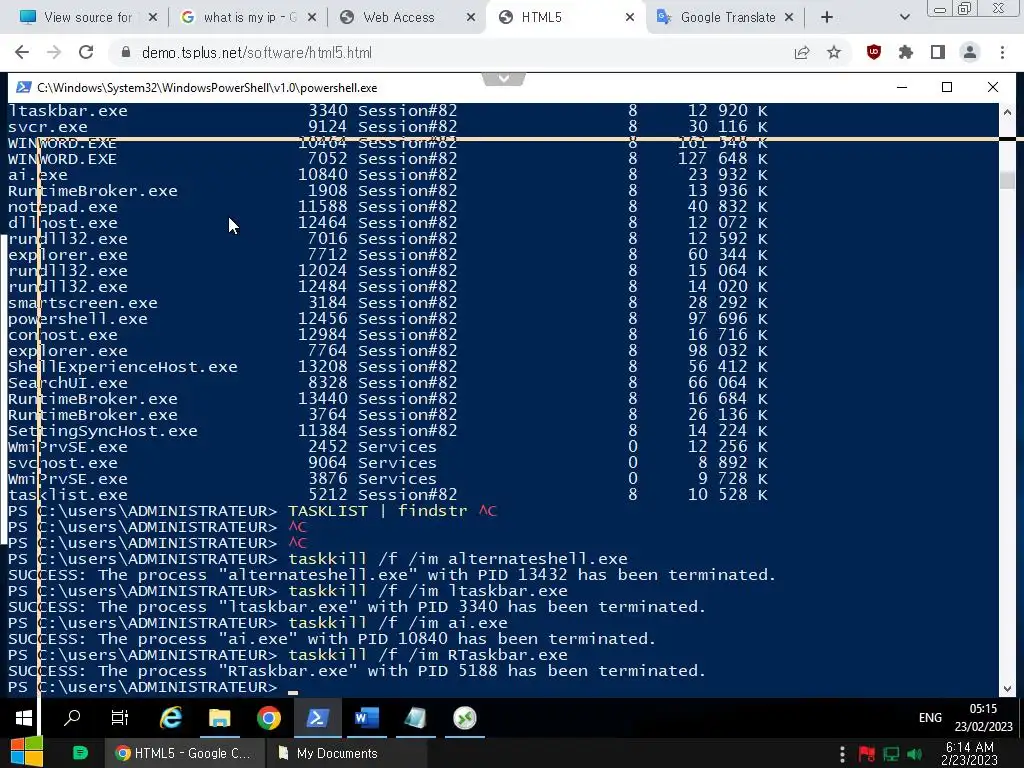Open the network tray icon
The image size is (1024, 768).
click(x=891, y=754)
